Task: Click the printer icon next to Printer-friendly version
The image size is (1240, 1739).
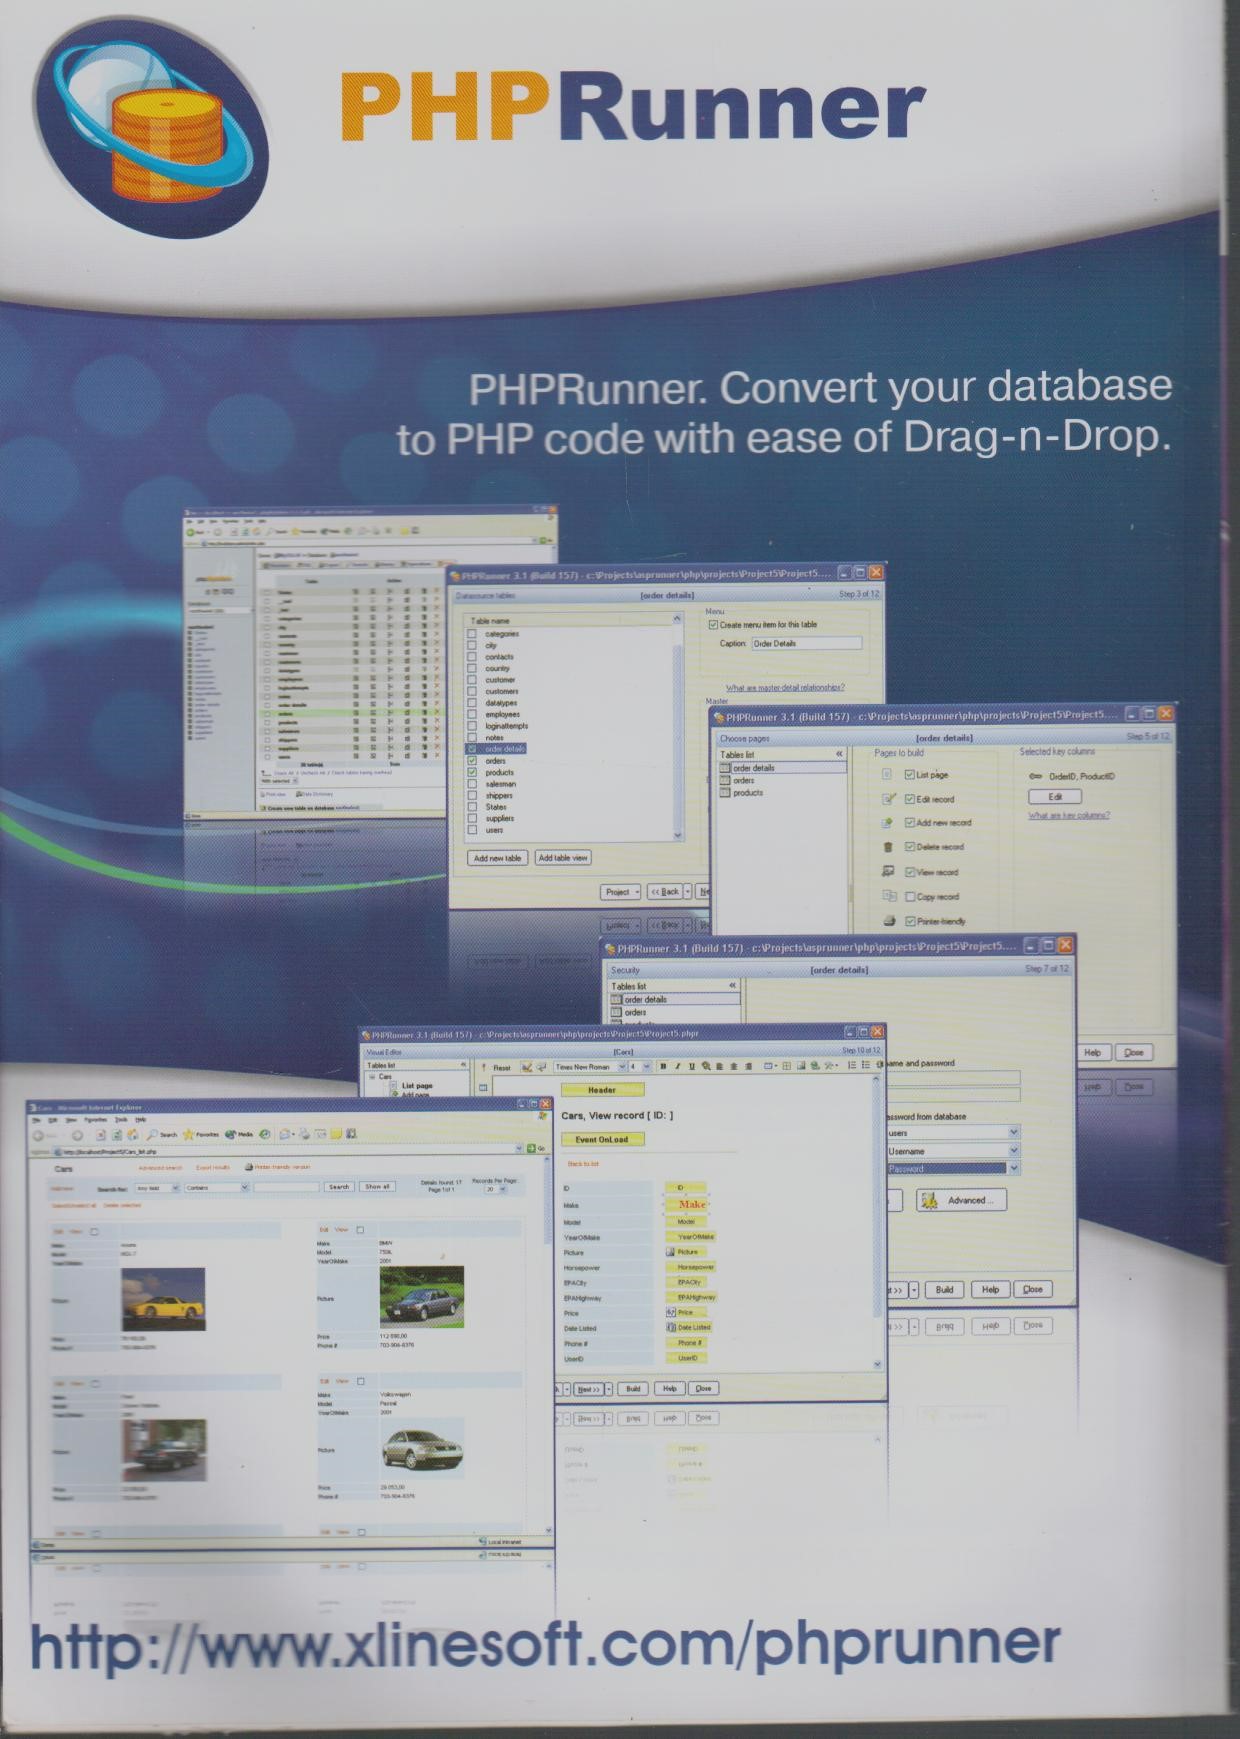Action: (249, 1167)
